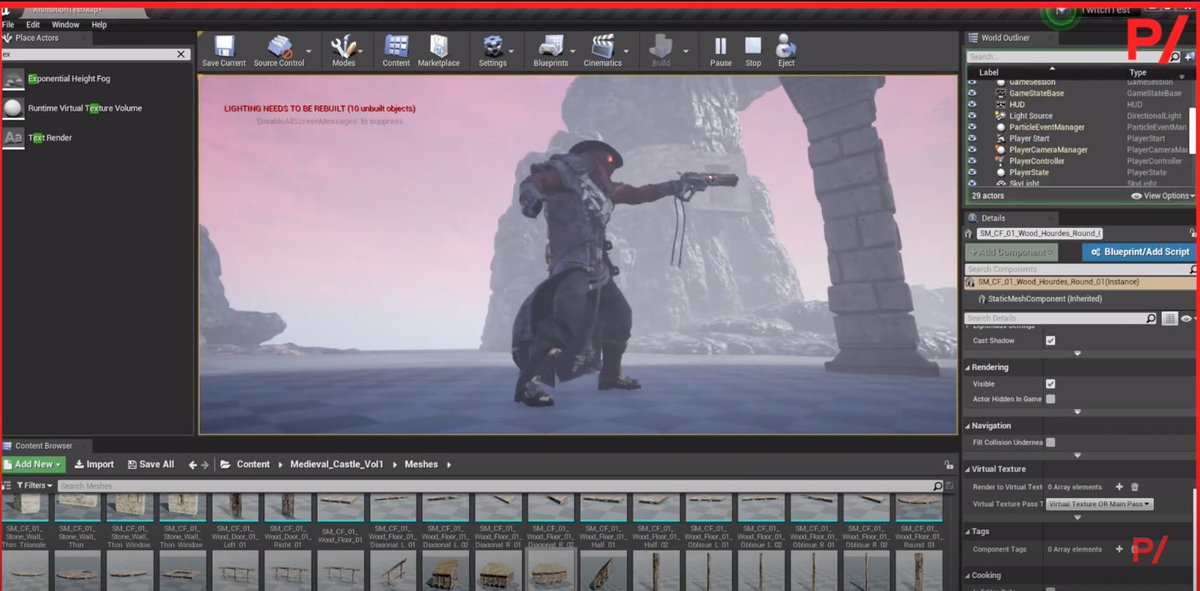Viewport: 1200px width, 591px height.
Task: Click the Save Current toolbar icon
Action: [x=224, y=51]
